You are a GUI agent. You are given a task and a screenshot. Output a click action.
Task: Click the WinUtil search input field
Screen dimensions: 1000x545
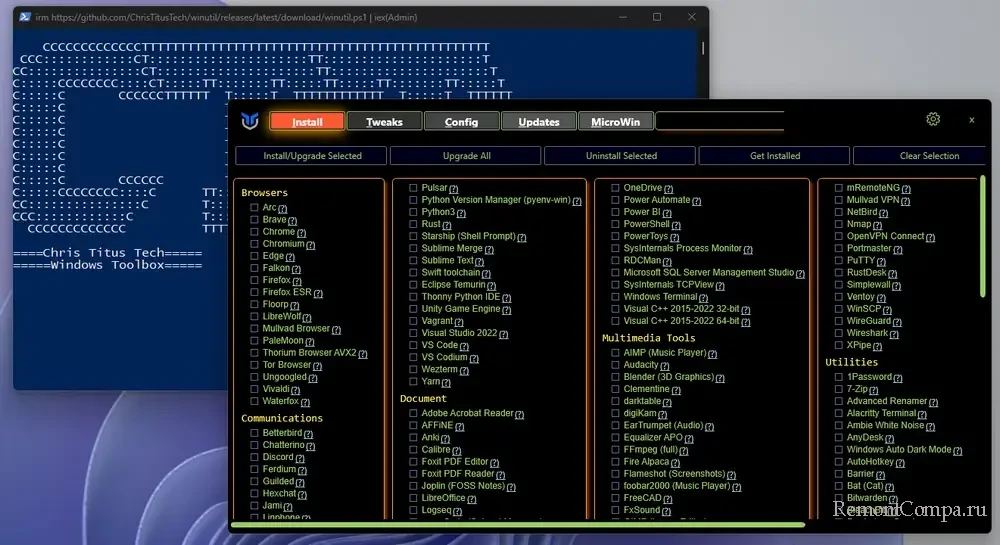point(720,121)
